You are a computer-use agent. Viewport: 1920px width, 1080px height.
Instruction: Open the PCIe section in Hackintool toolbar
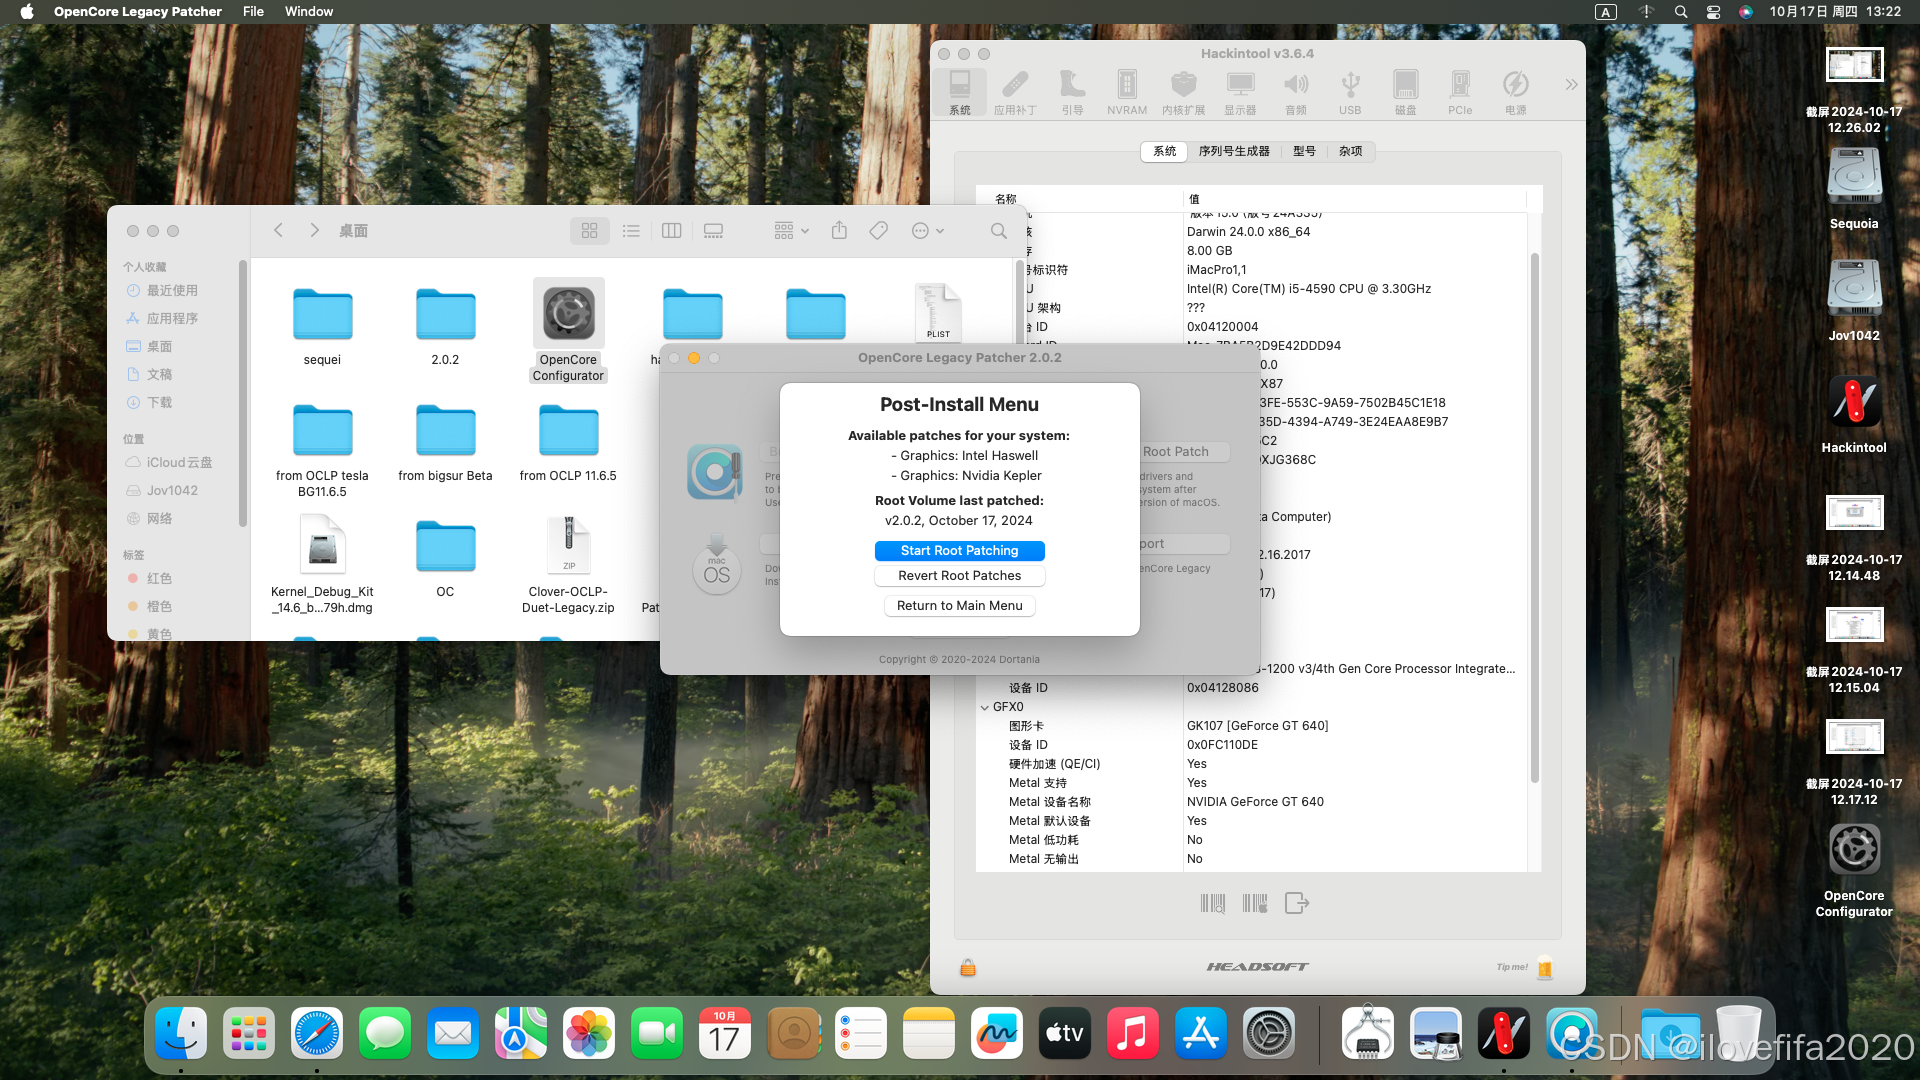pyautogui.click(x=1459, y=92)
